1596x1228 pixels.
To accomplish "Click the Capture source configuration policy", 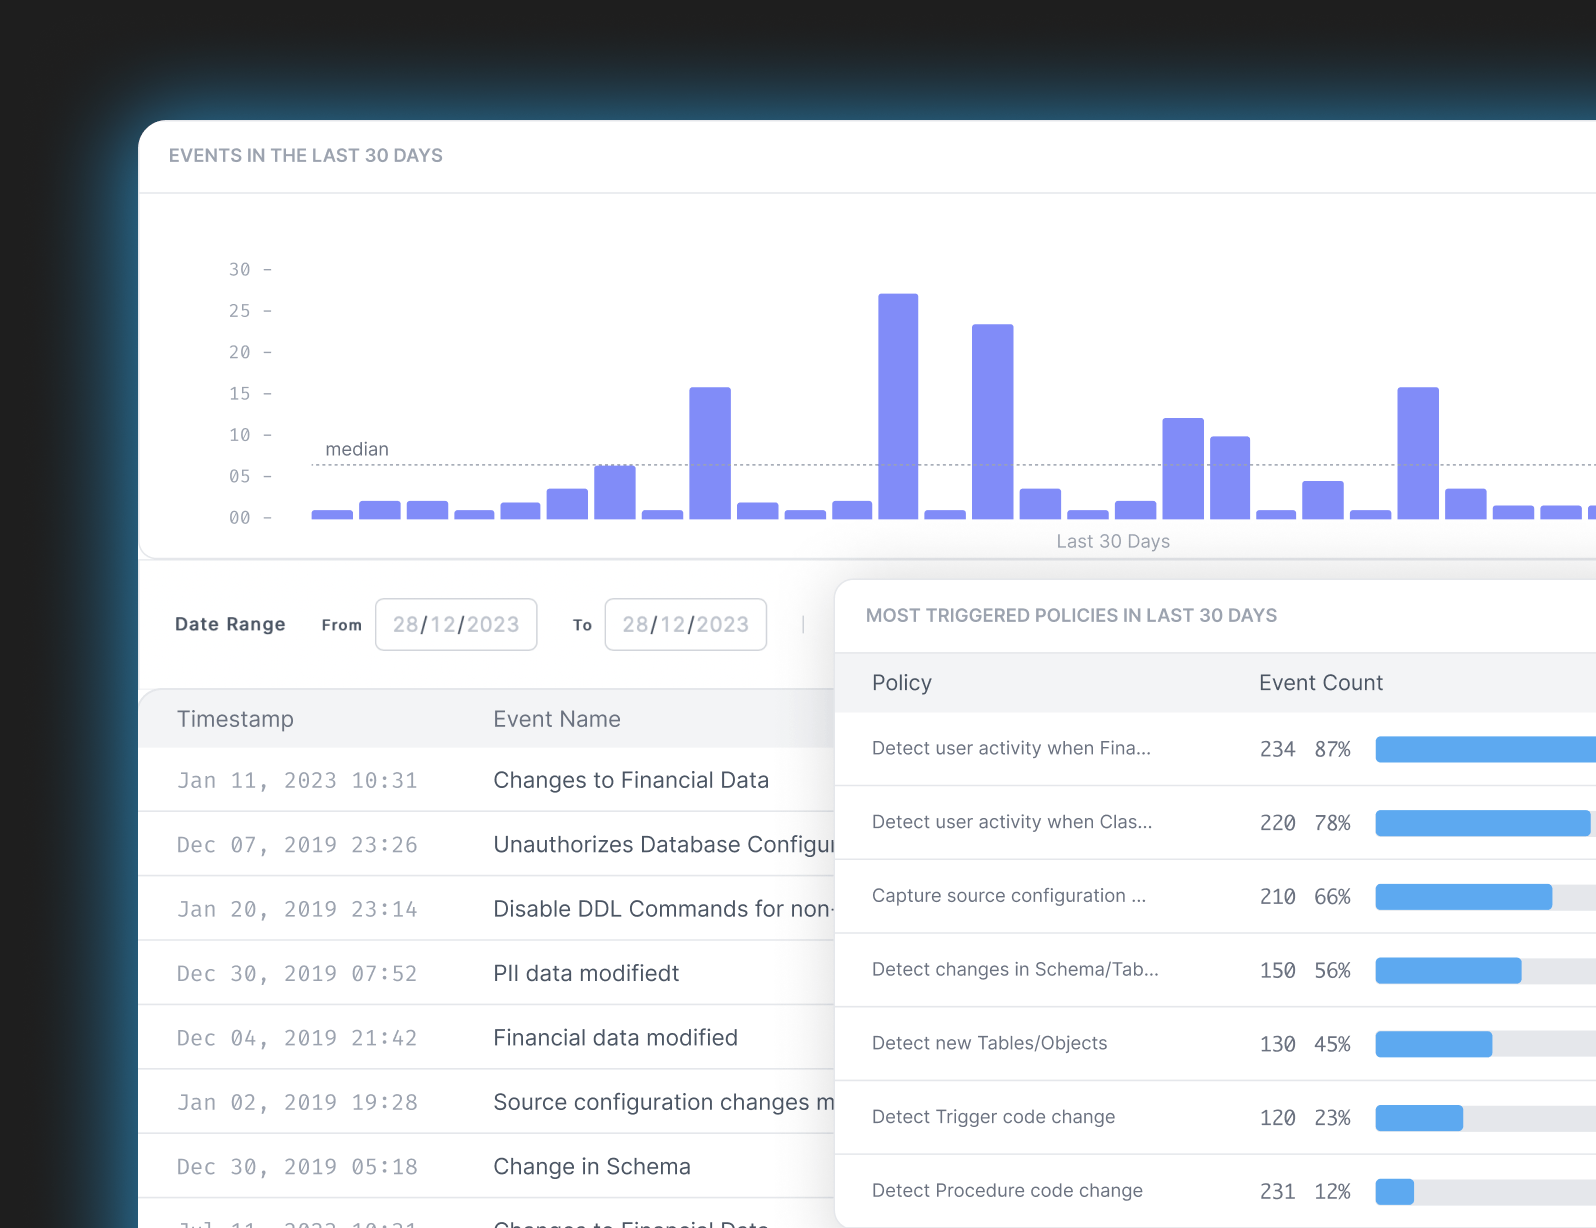I will (x=1008, y=896).
